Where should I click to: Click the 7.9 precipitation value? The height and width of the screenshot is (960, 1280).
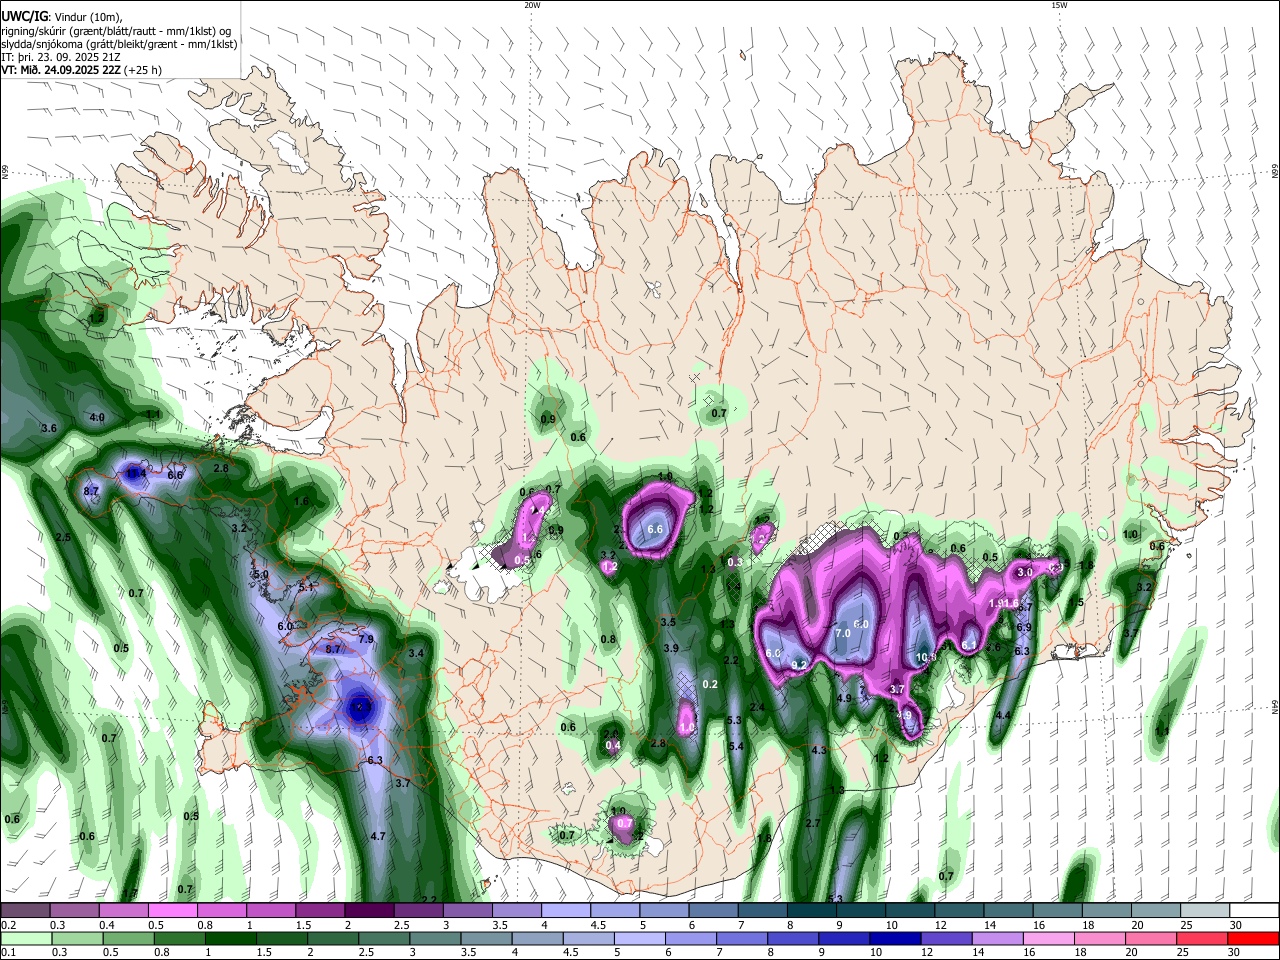pos(365,638)
